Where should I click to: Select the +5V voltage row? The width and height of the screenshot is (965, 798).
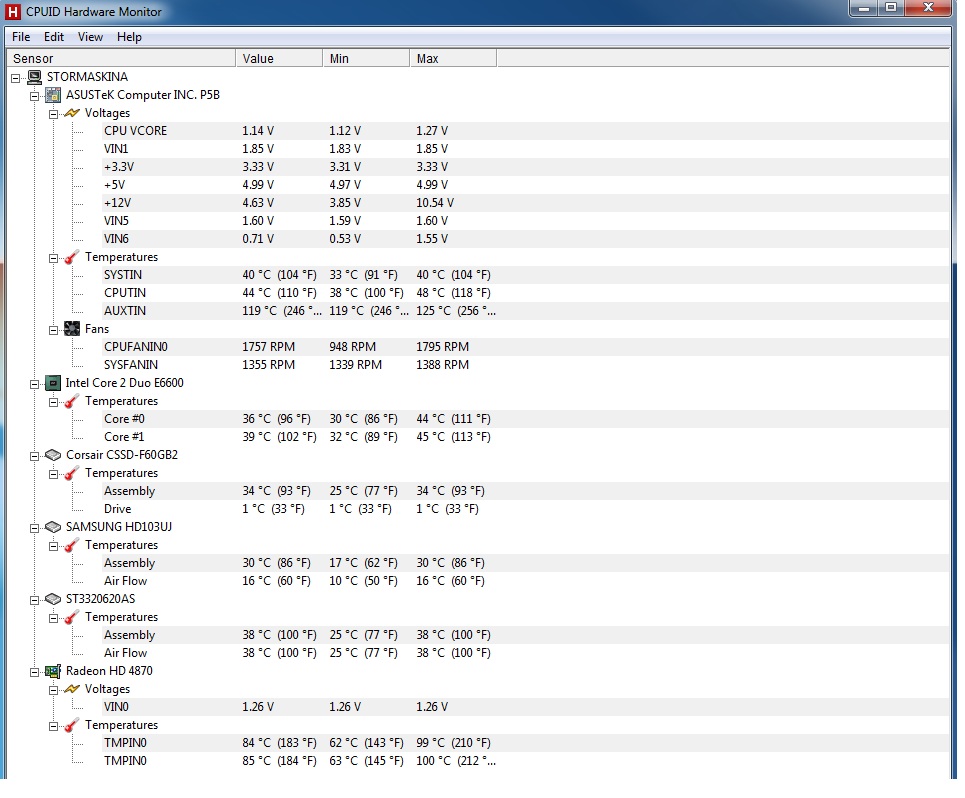(x=526, y=185)
